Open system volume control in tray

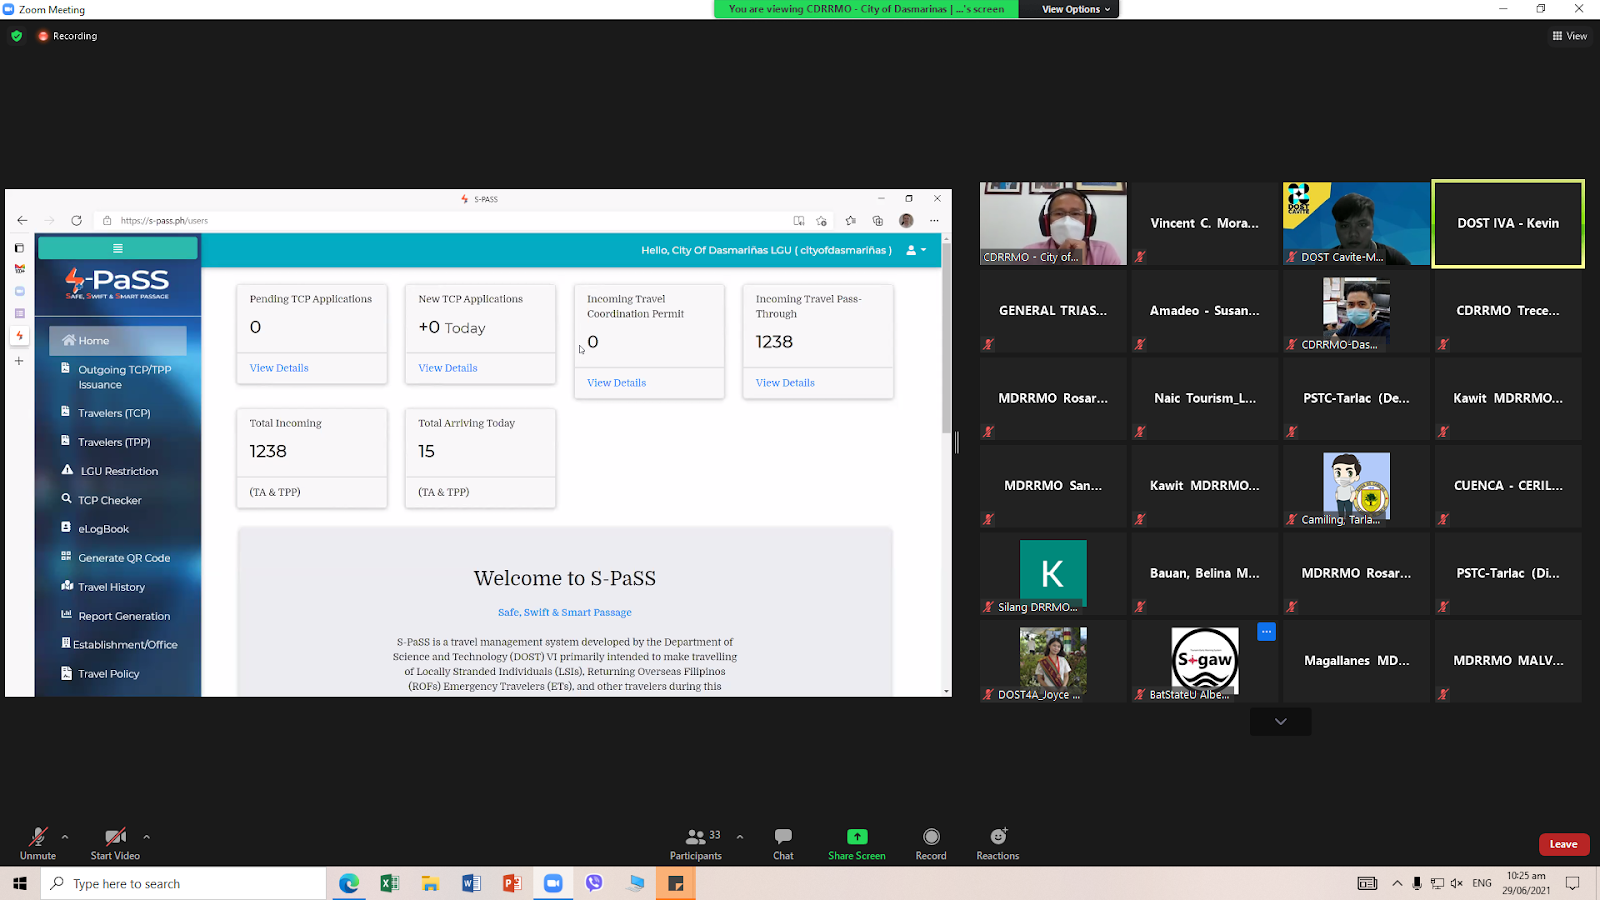pos(1456,883)
